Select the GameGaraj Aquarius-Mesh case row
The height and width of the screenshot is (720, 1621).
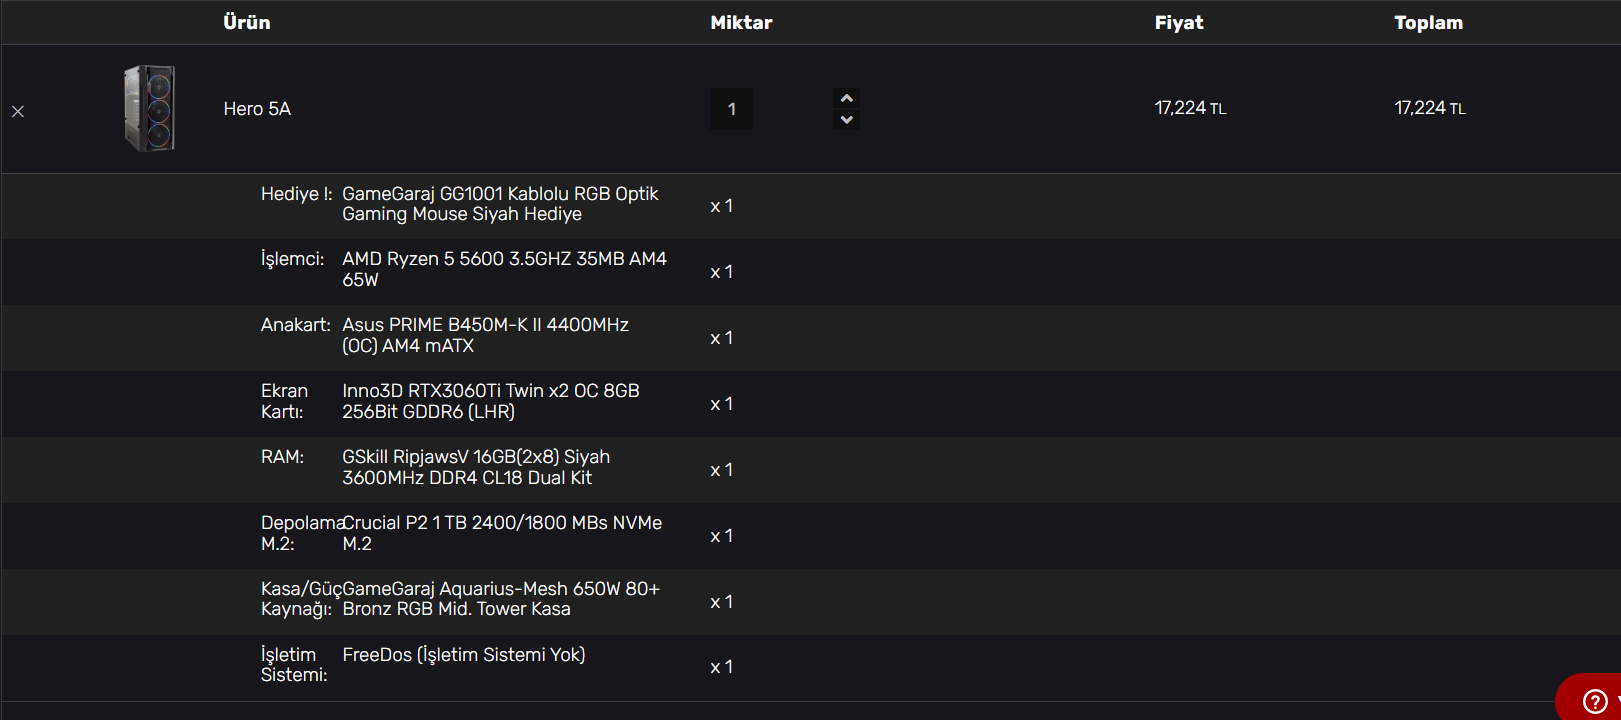coord(810,601)
